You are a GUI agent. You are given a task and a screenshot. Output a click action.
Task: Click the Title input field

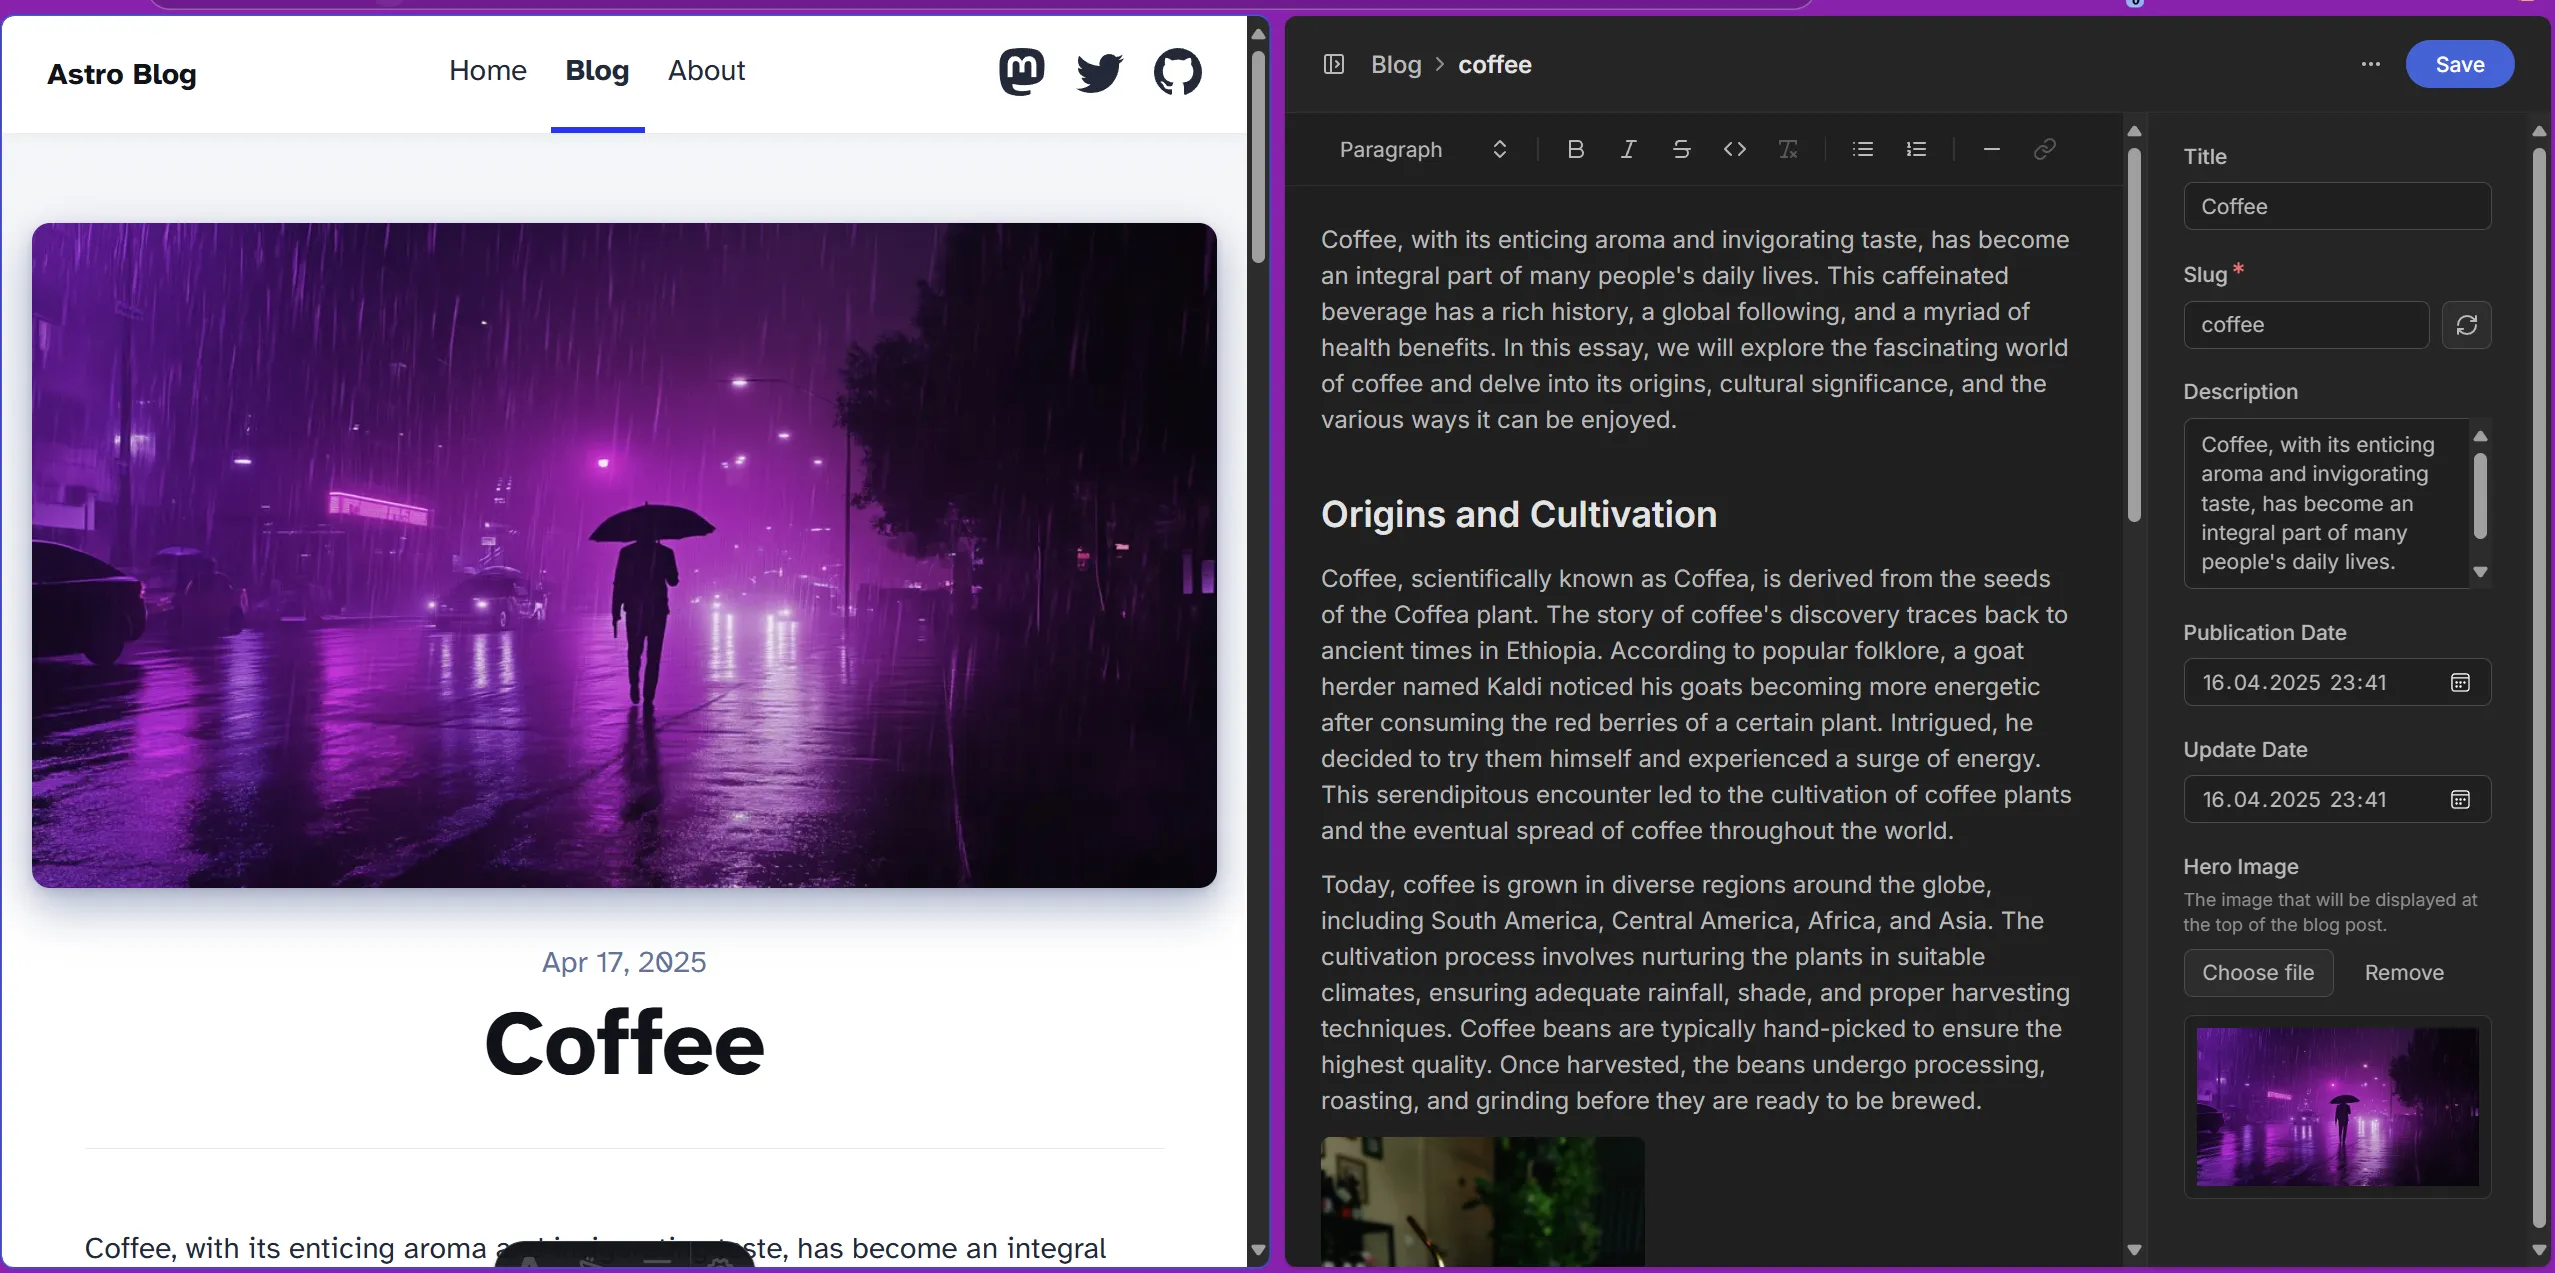click(2336, 207)
